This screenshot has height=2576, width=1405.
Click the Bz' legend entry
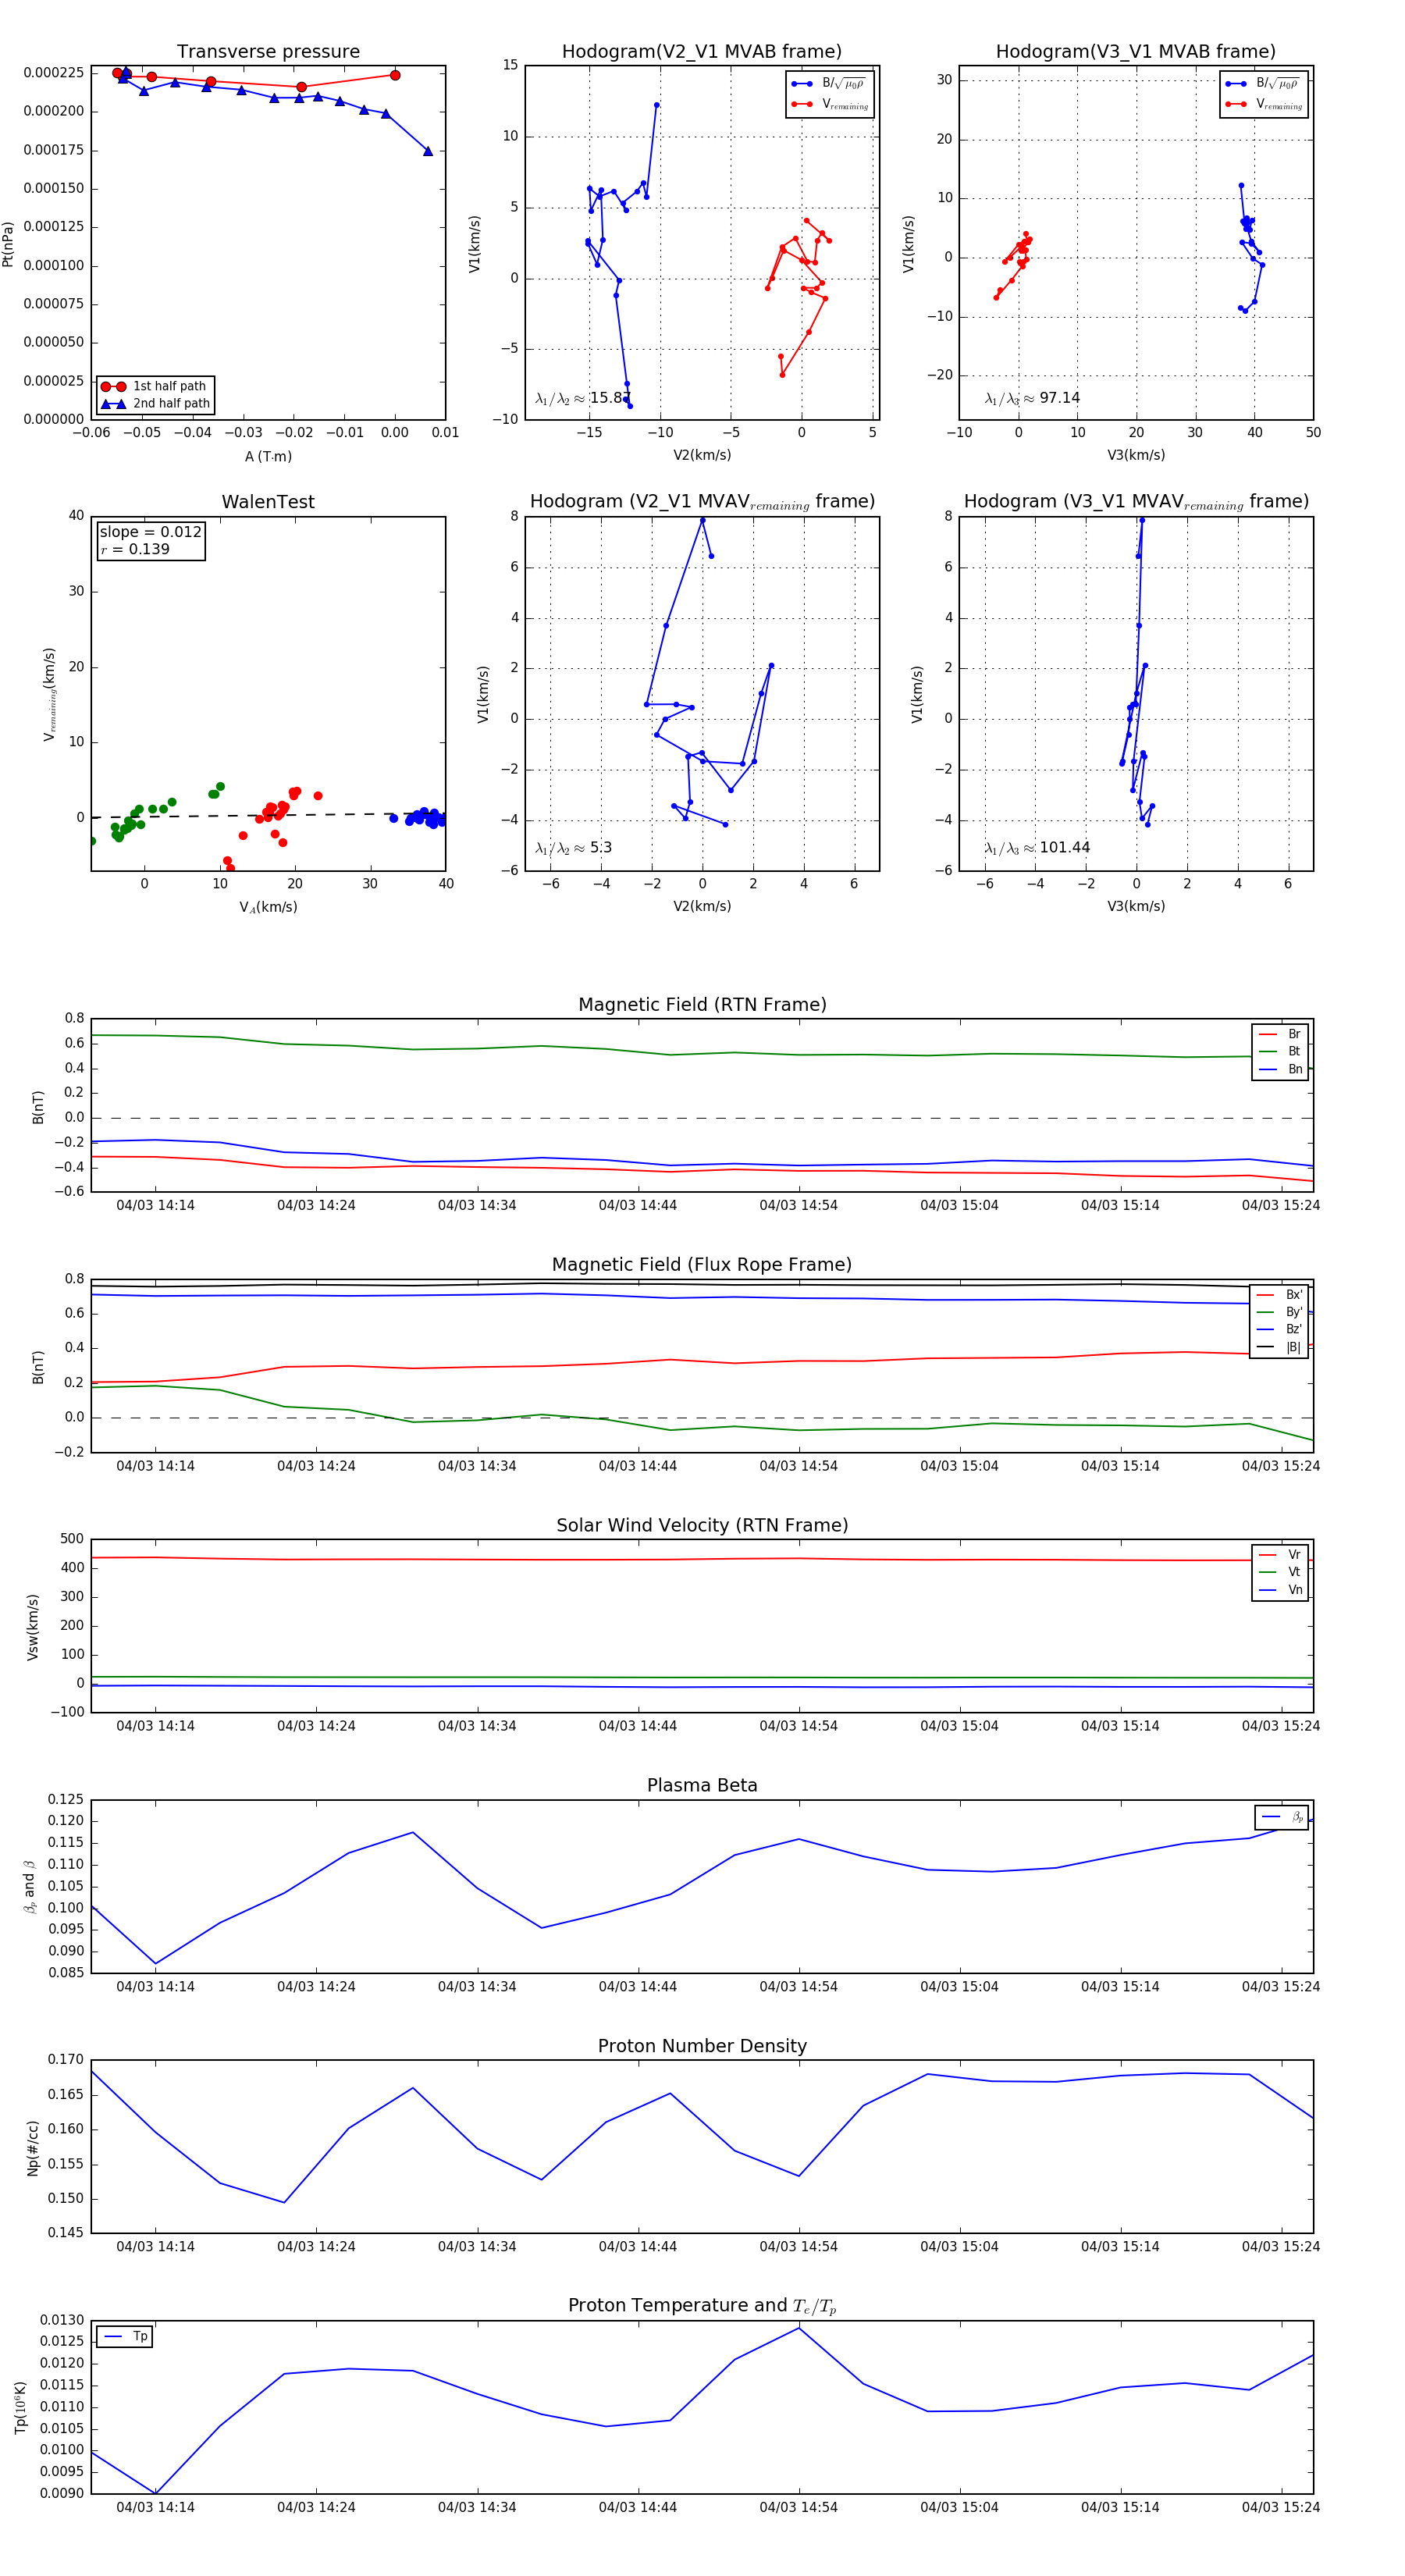click(x=1280, y=1330)
